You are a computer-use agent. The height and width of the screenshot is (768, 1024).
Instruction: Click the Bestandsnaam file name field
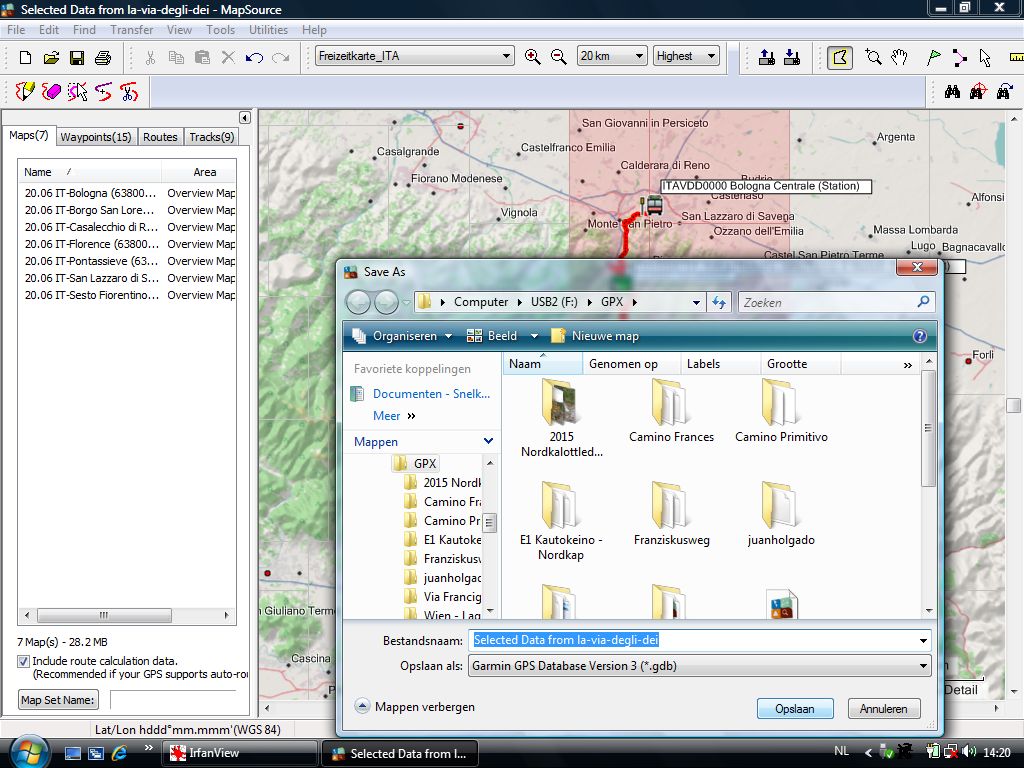coord(690,640)
